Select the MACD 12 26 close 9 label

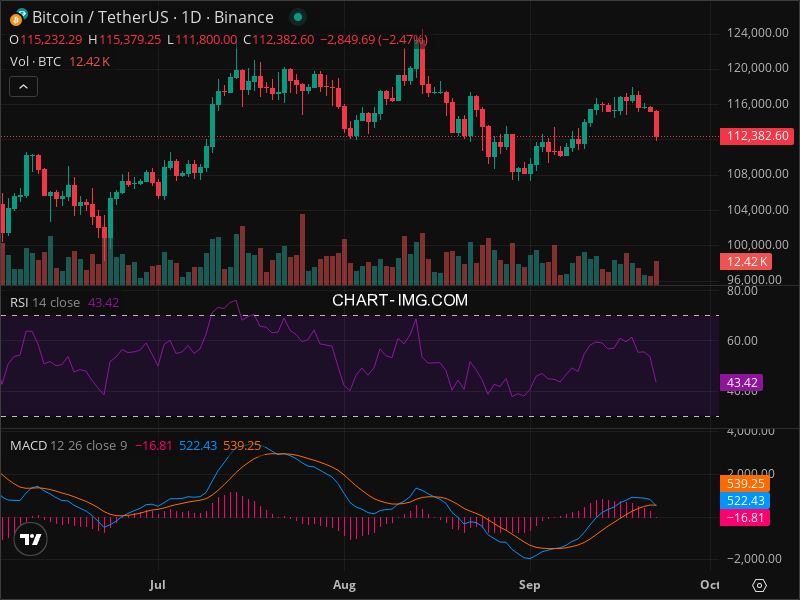(68, 445)
